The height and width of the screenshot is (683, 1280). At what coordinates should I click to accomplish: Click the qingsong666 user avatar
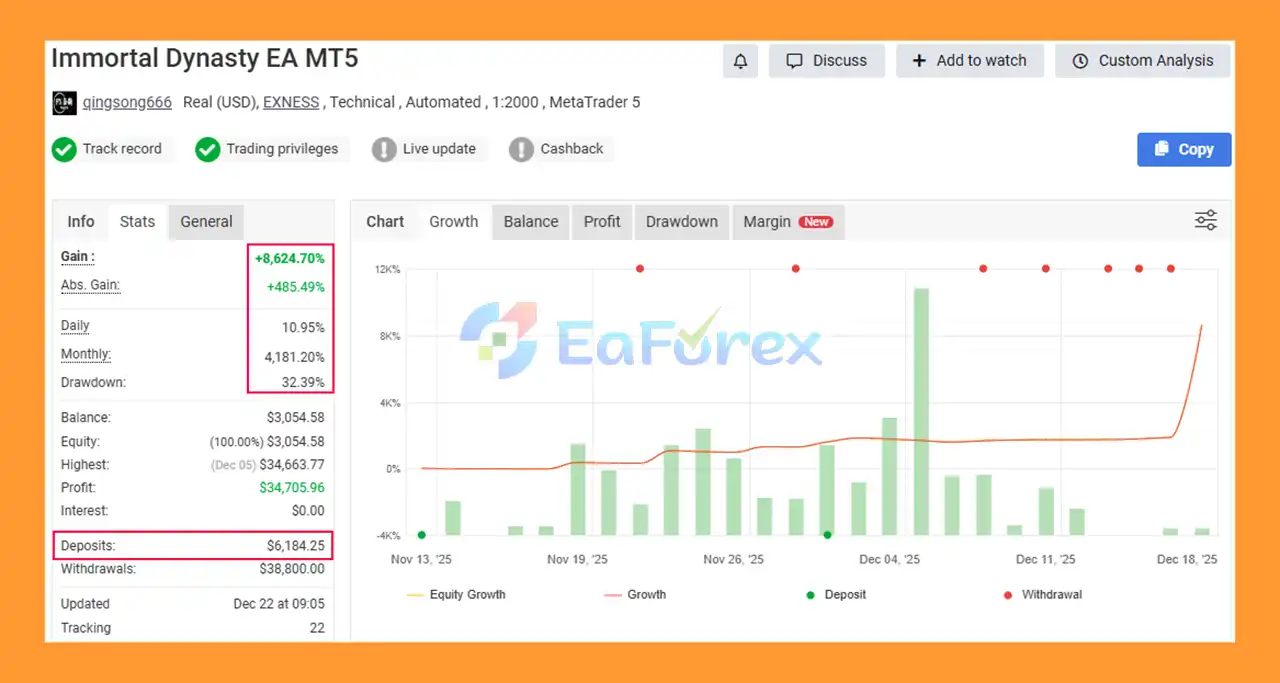coord(64,103)
